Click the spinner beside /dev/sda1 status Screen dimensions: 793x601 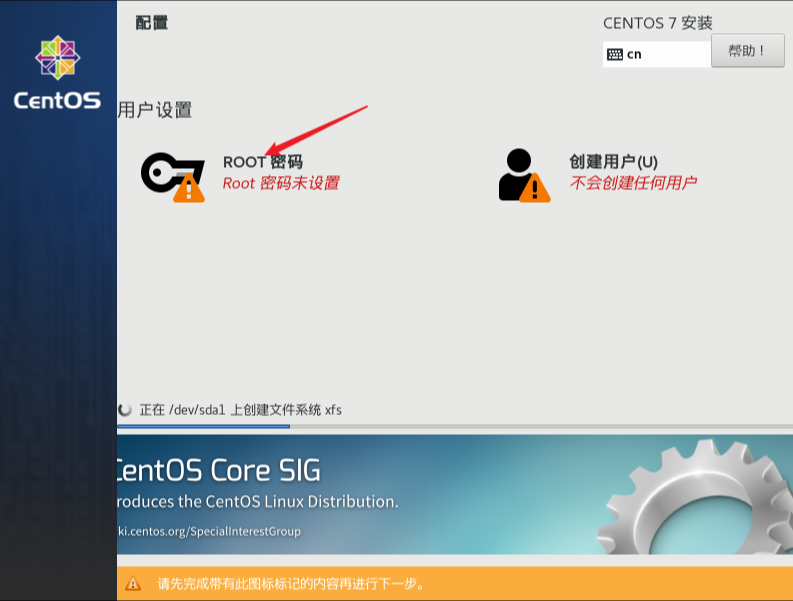125,410
